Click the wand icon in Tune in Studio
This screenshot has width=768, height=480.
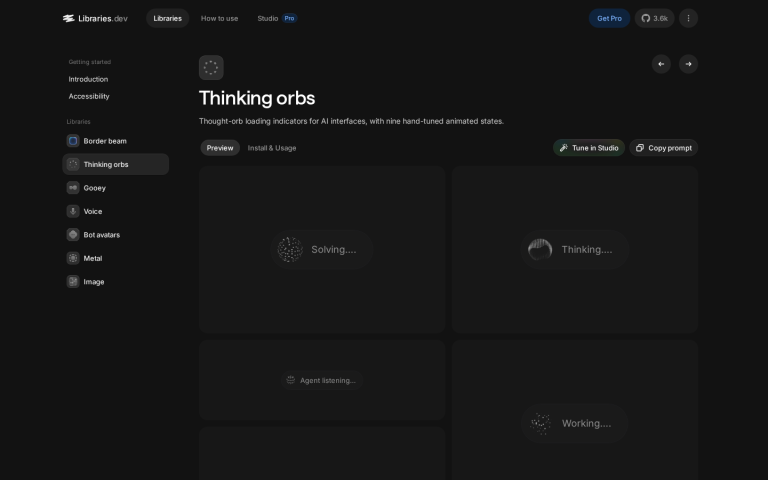click(564, 148)
